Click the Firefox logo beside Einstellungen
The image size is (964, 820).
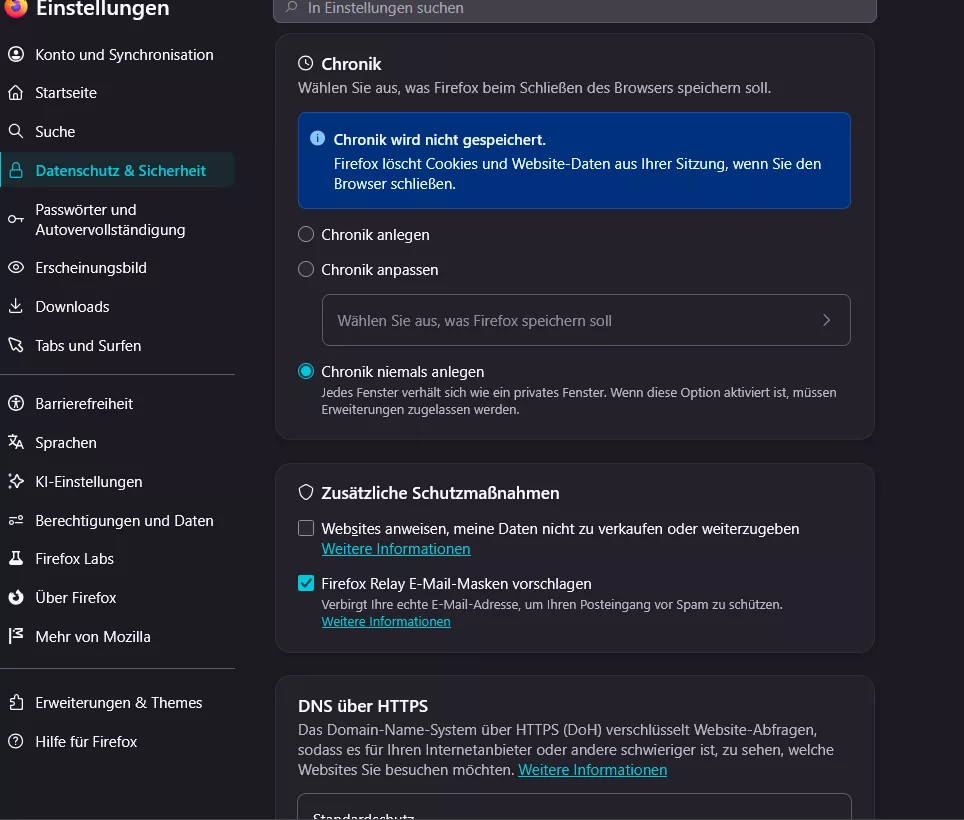(x=15, y=7)
